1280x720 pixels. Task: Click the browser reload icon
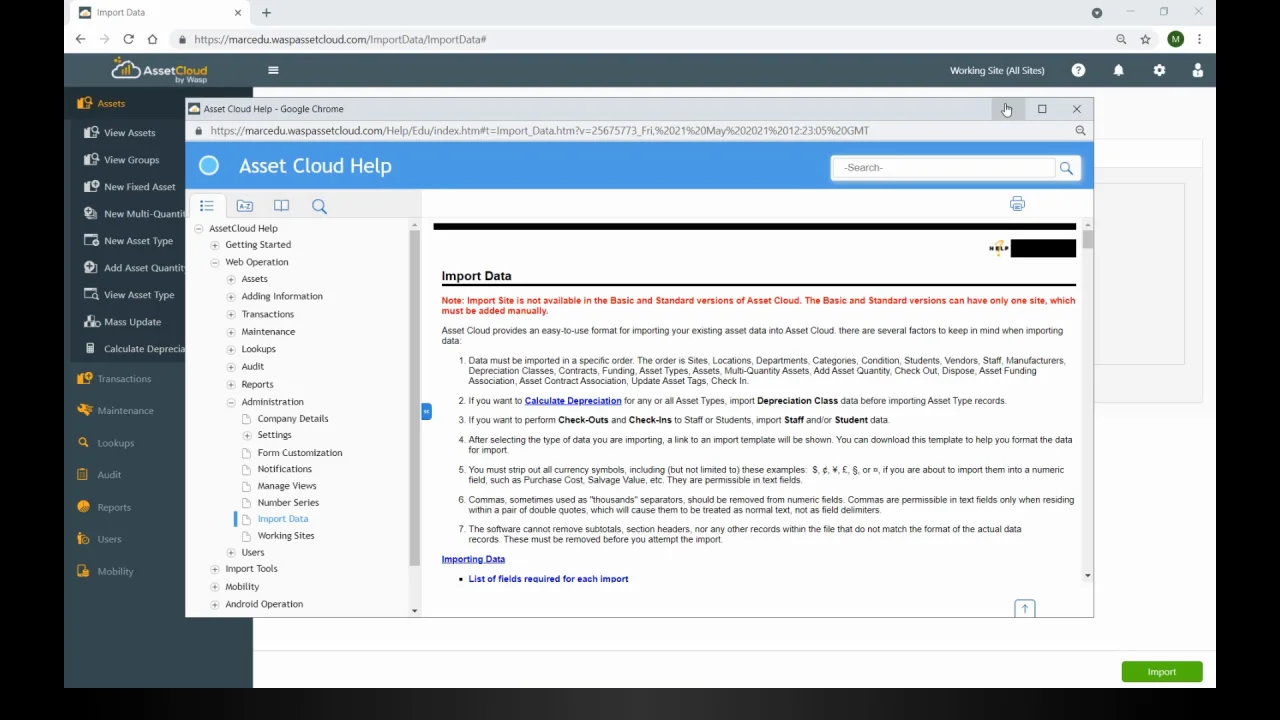[x=128, y=39]
